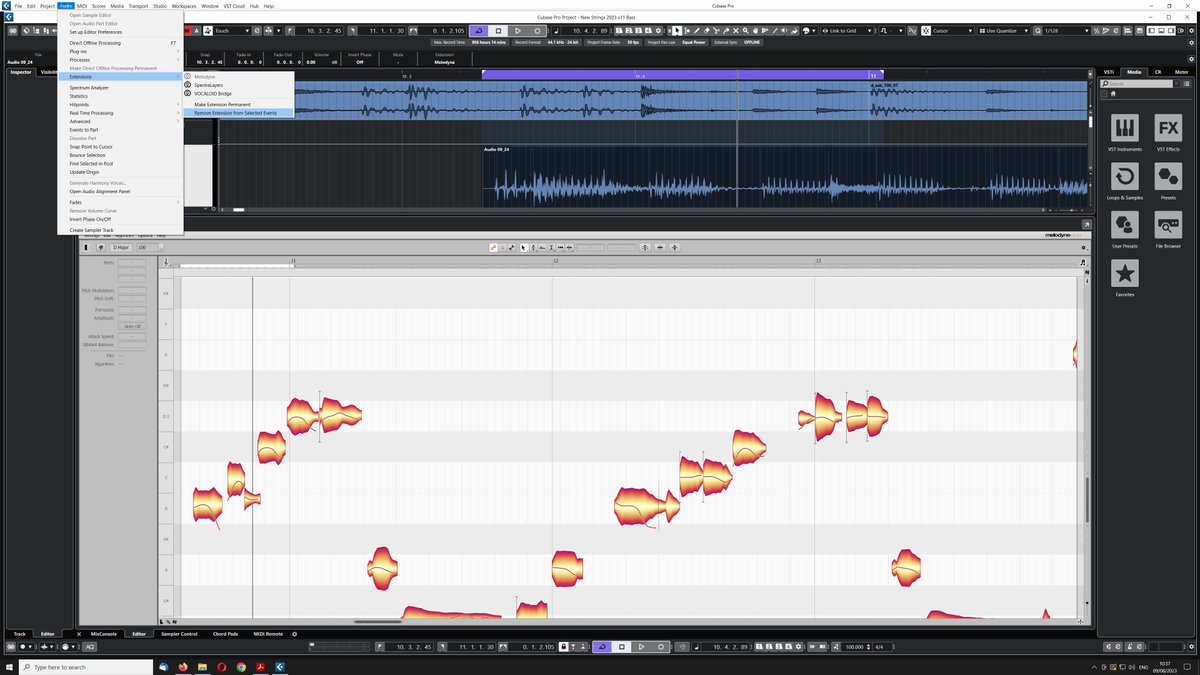Viewport: 1200px width, 675px height.
Task: Click Play in the bottom transport bar
Action: point(641,647)
